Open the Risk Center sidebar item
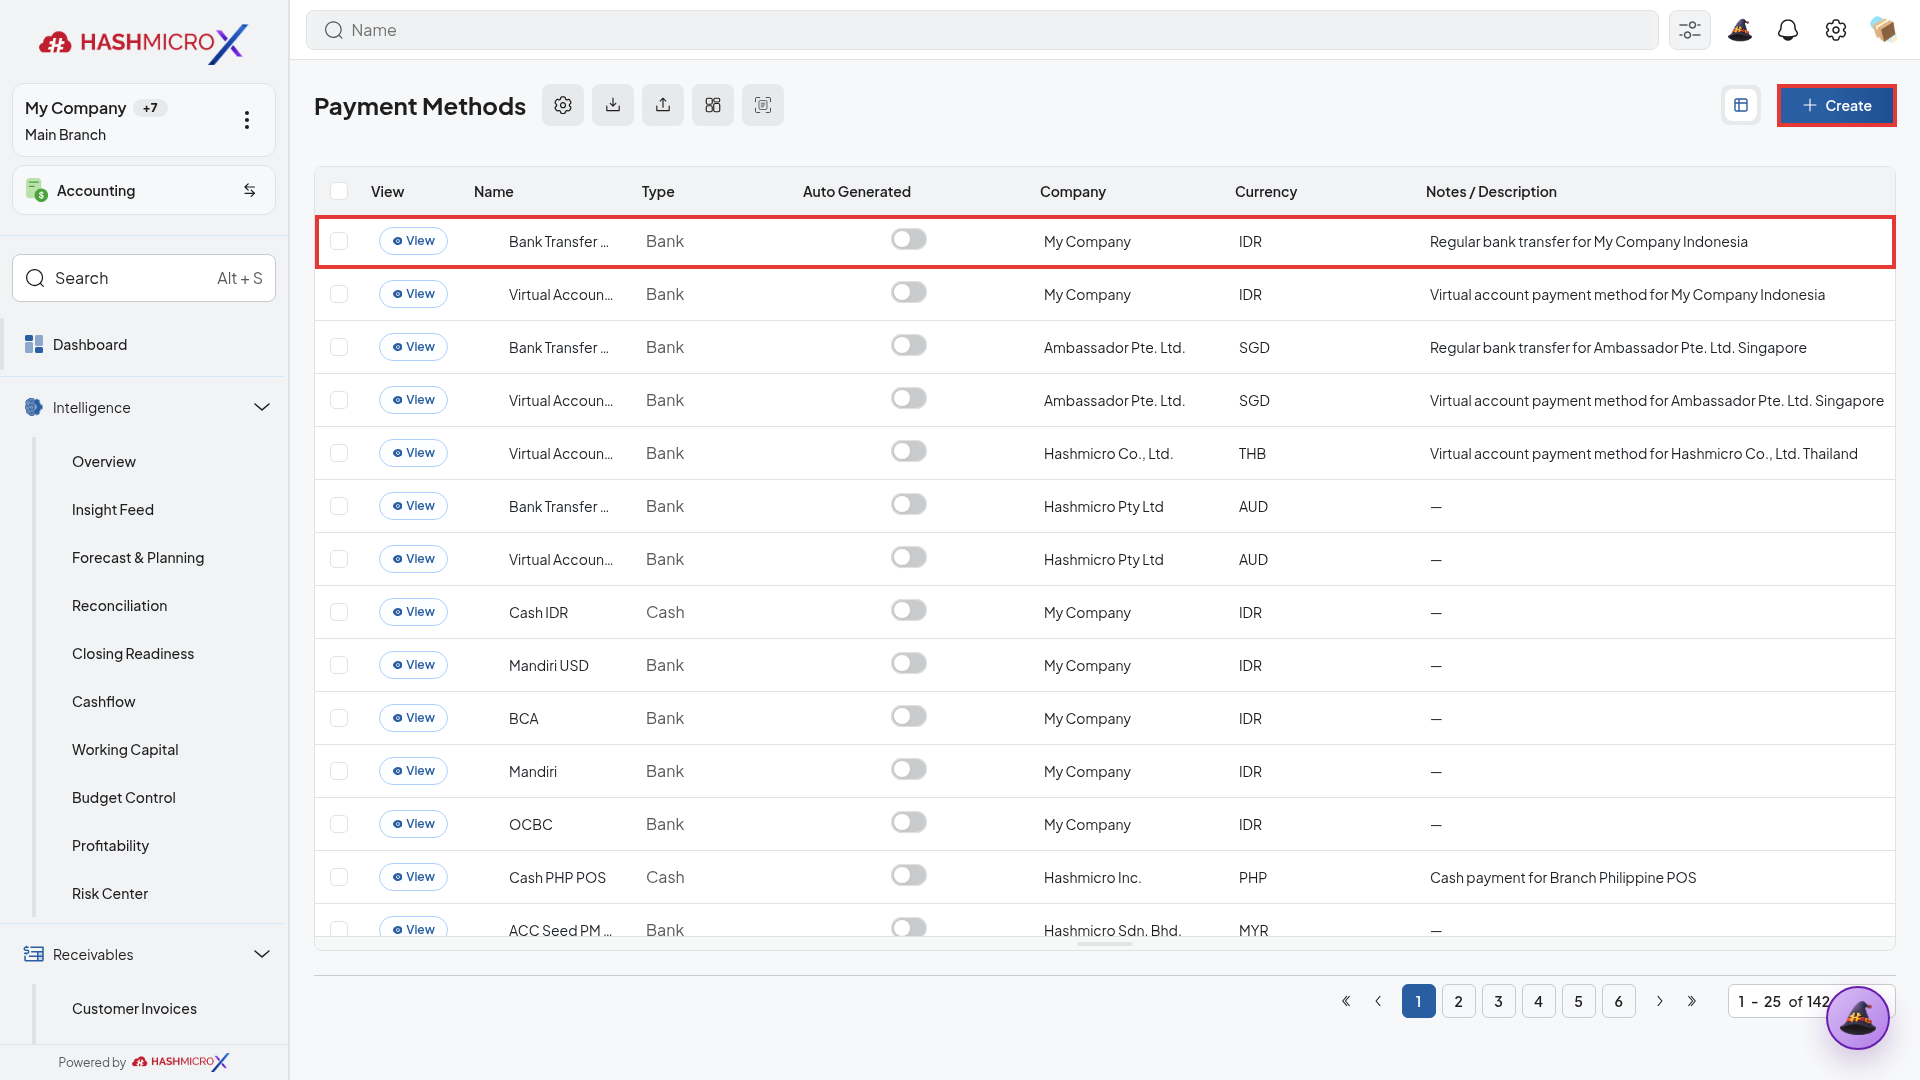 (x=110, y=894)
